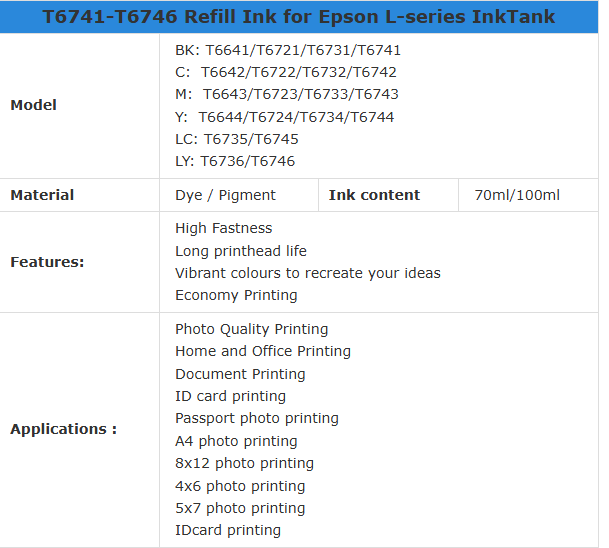This screenshot has width=609, height=548.
Task: Click the High Fastness feature text
Action: 223,228
